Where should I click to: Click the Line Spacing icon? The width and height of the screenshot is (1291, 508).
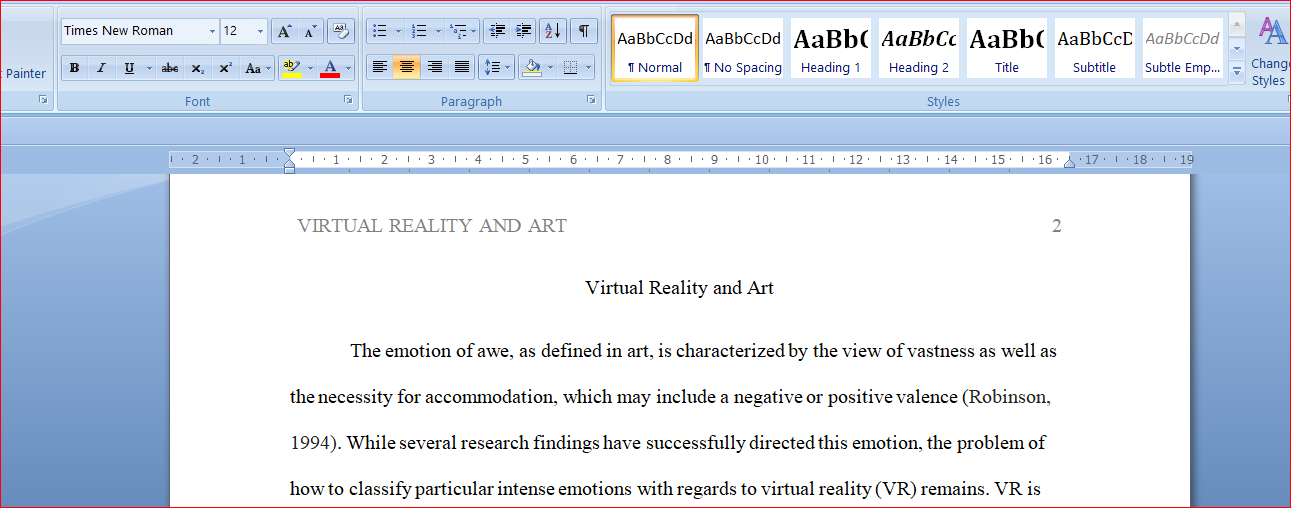pos(491,68)
